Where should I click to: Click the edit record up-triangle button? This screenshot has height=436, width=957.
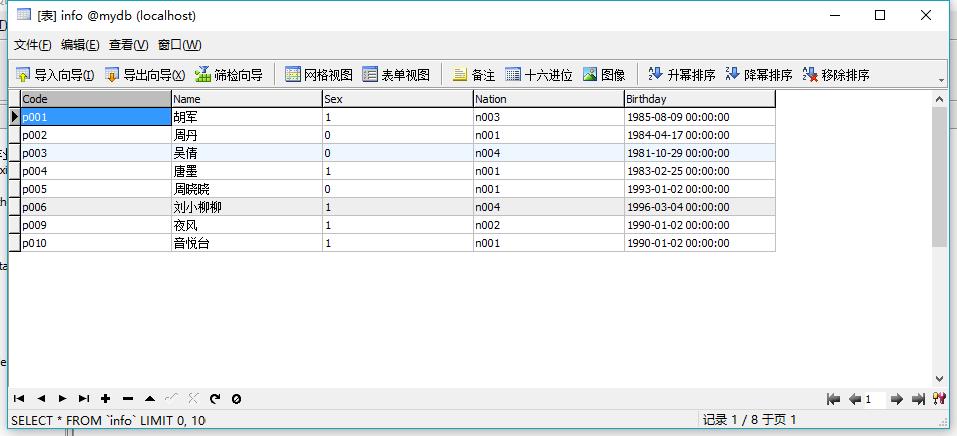pos(150,399)
